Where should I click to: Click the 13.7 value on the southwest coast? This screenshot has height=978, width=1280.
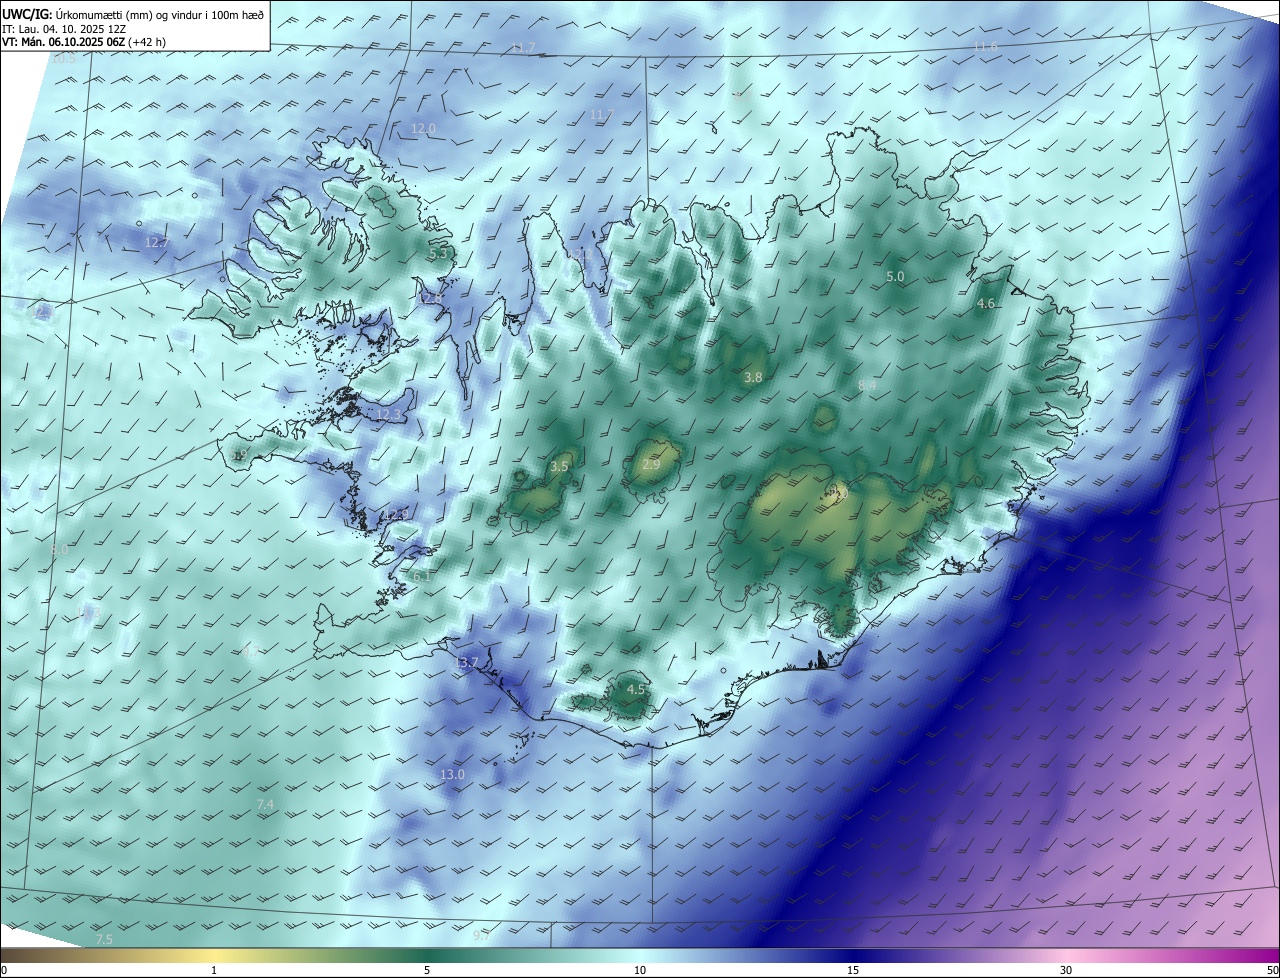(x=466, y=663)
